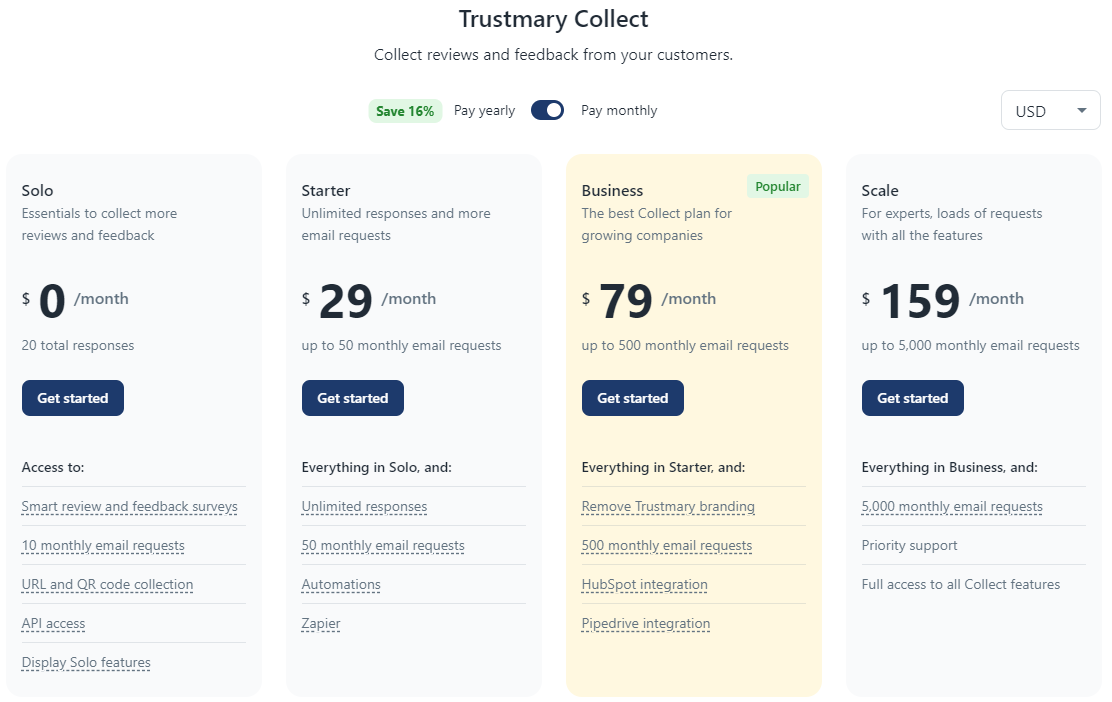Open Smart review and feedback surveys

pyautogui.click(x=130, y=507)
